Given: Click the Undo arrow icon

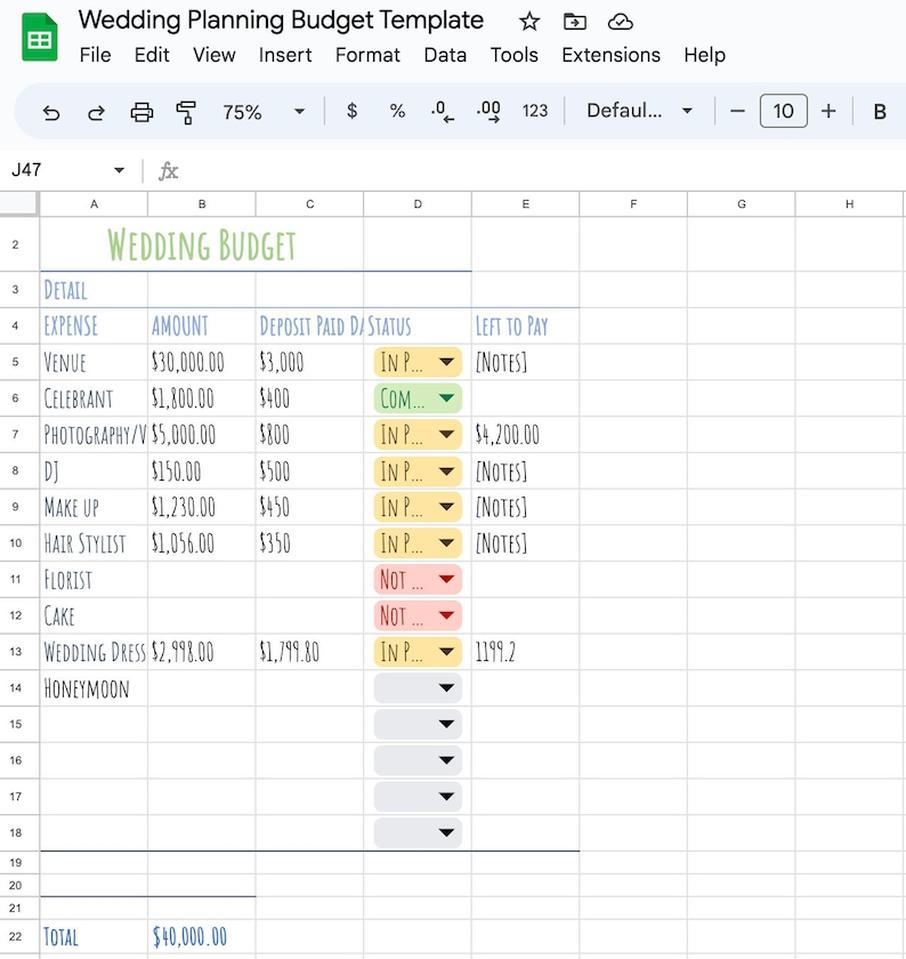Looking at the screenshot, I should click(51, 112).
